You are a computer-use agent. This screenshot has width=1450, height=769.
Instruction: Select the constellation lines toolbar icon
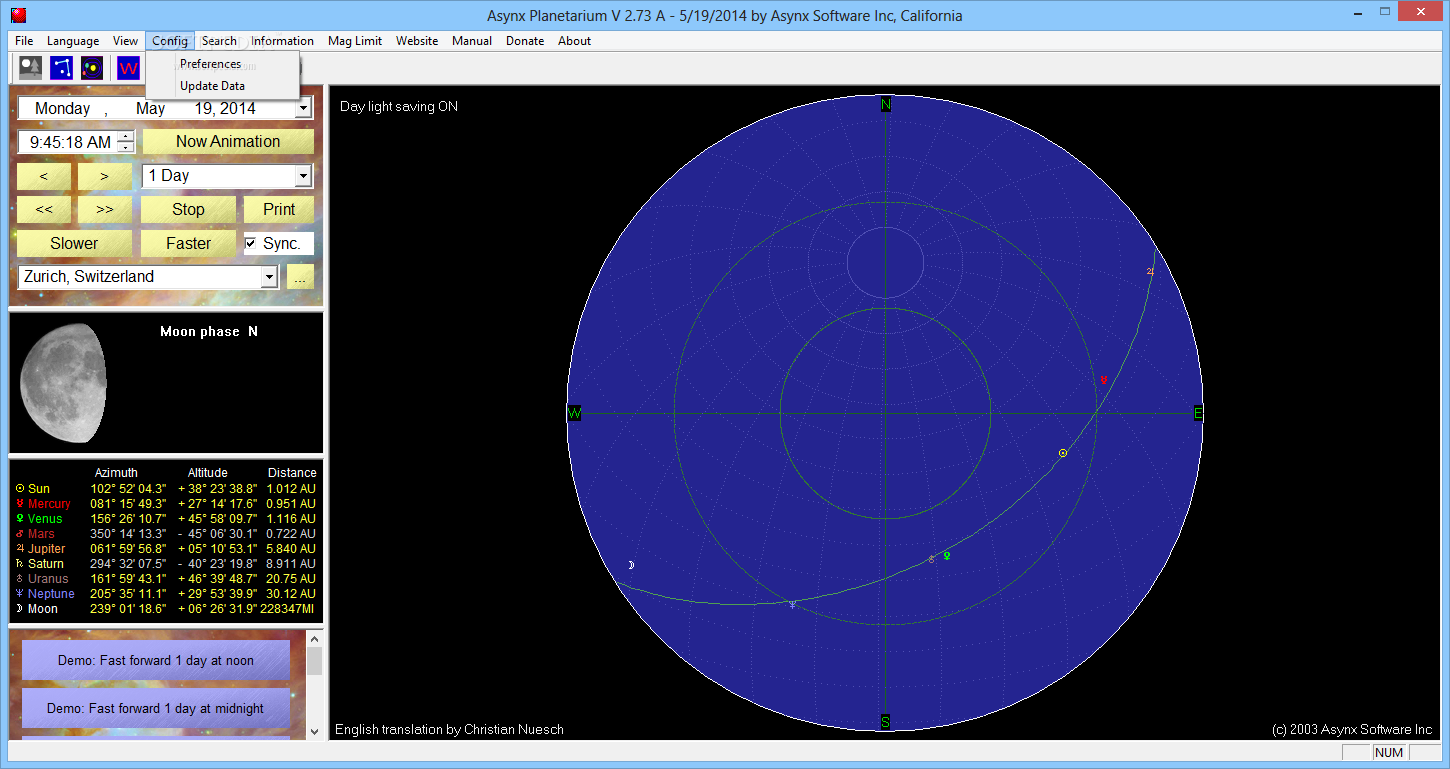tap(62, 68)
